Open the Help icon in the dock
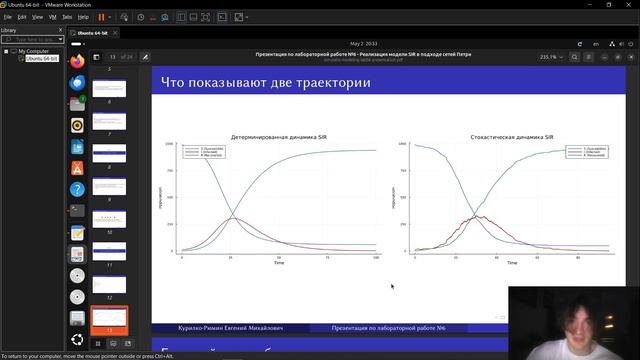 point(77,189)
